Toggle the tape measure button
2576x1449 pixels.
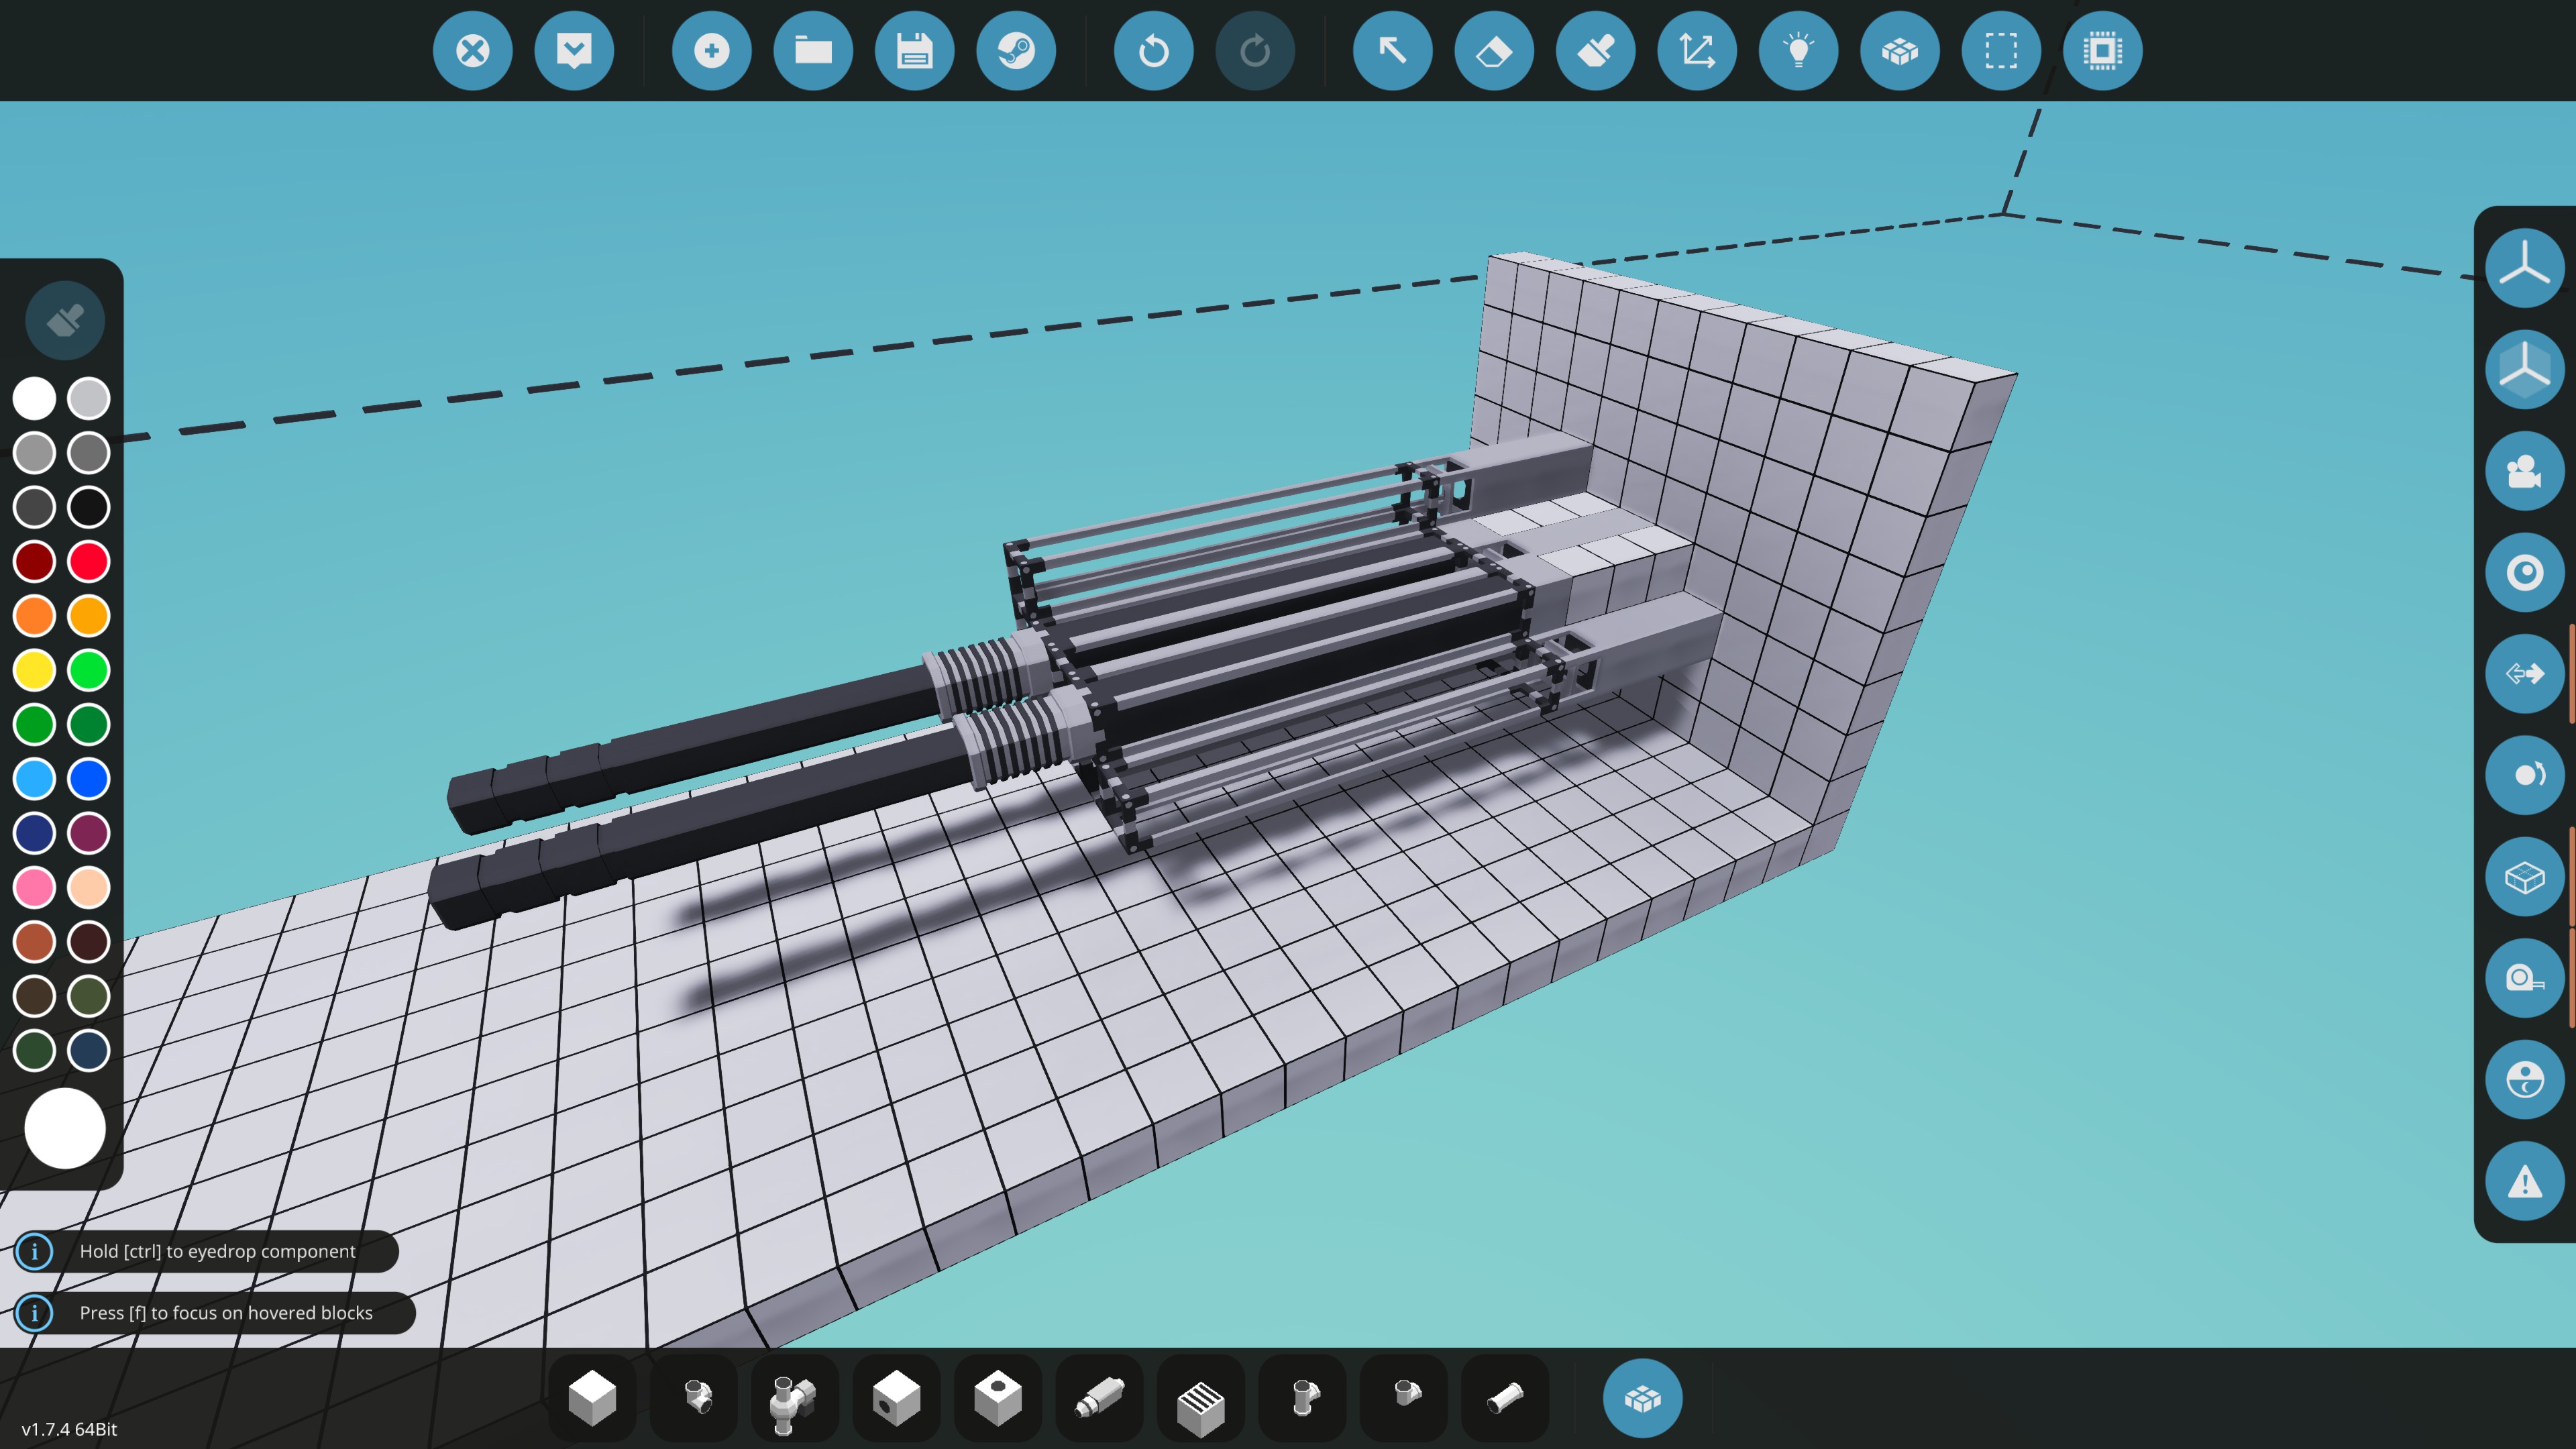coord(2524,978)
